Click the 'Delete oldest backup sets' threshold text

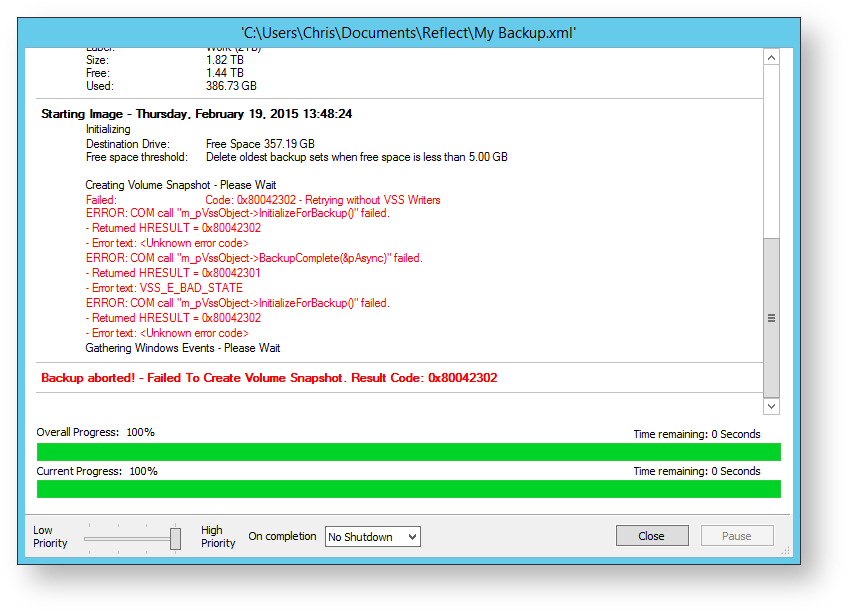click(357, 156)
